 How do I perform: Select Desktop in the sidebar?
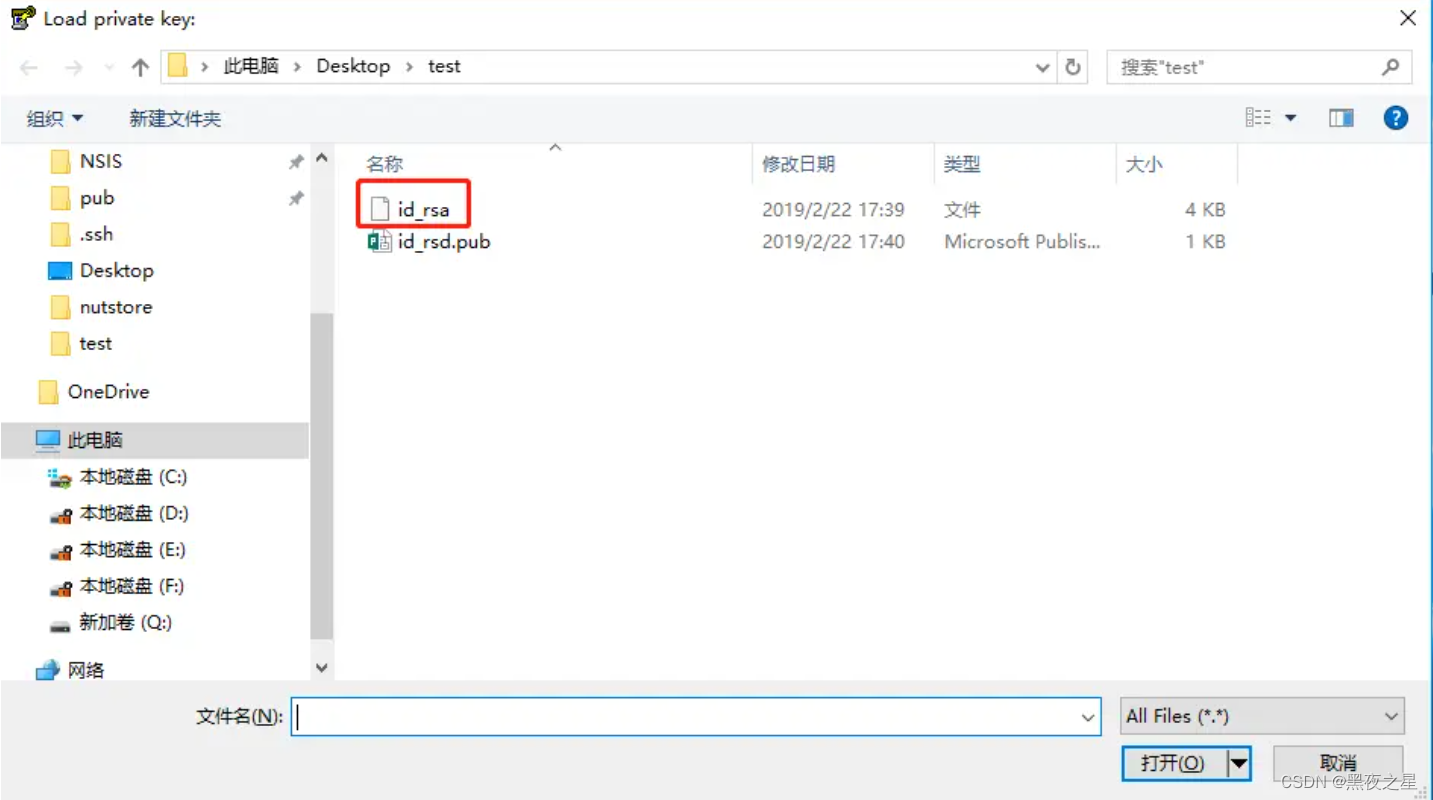pyautogui.click(x=116, y=271)
